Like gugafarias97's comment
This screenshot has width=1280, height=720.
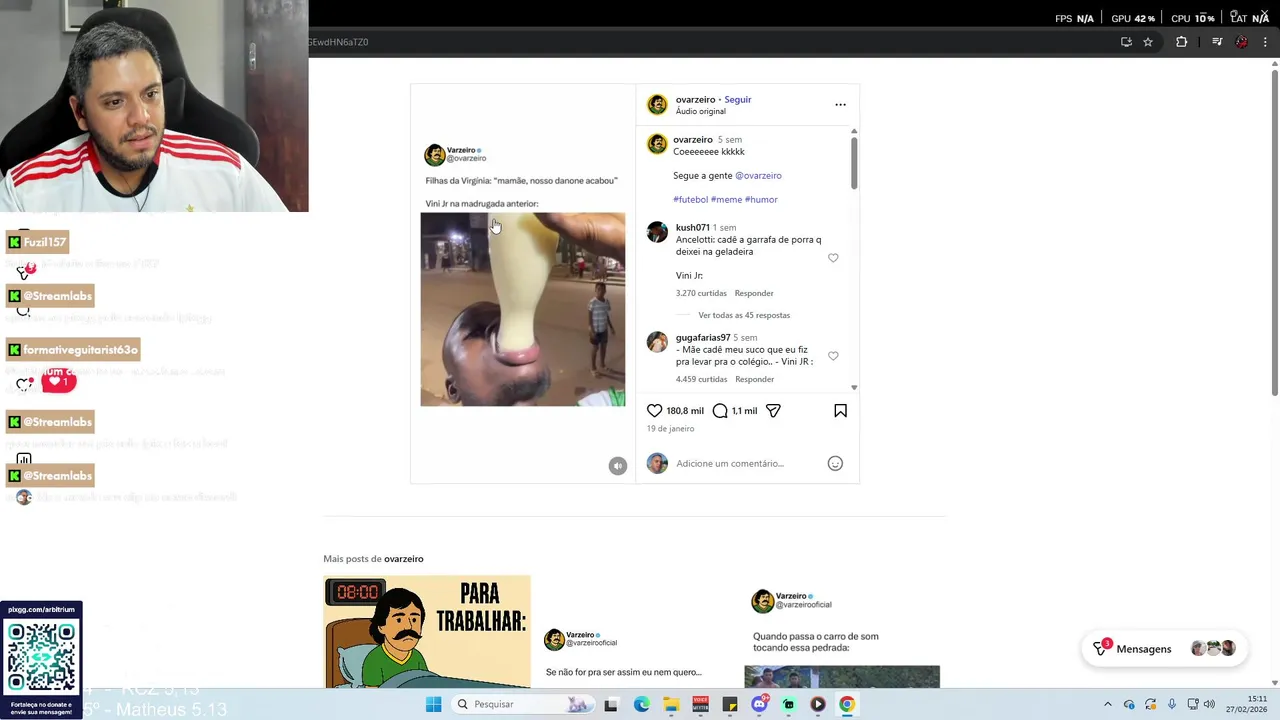pyautogui.click(x=833, y=356)
